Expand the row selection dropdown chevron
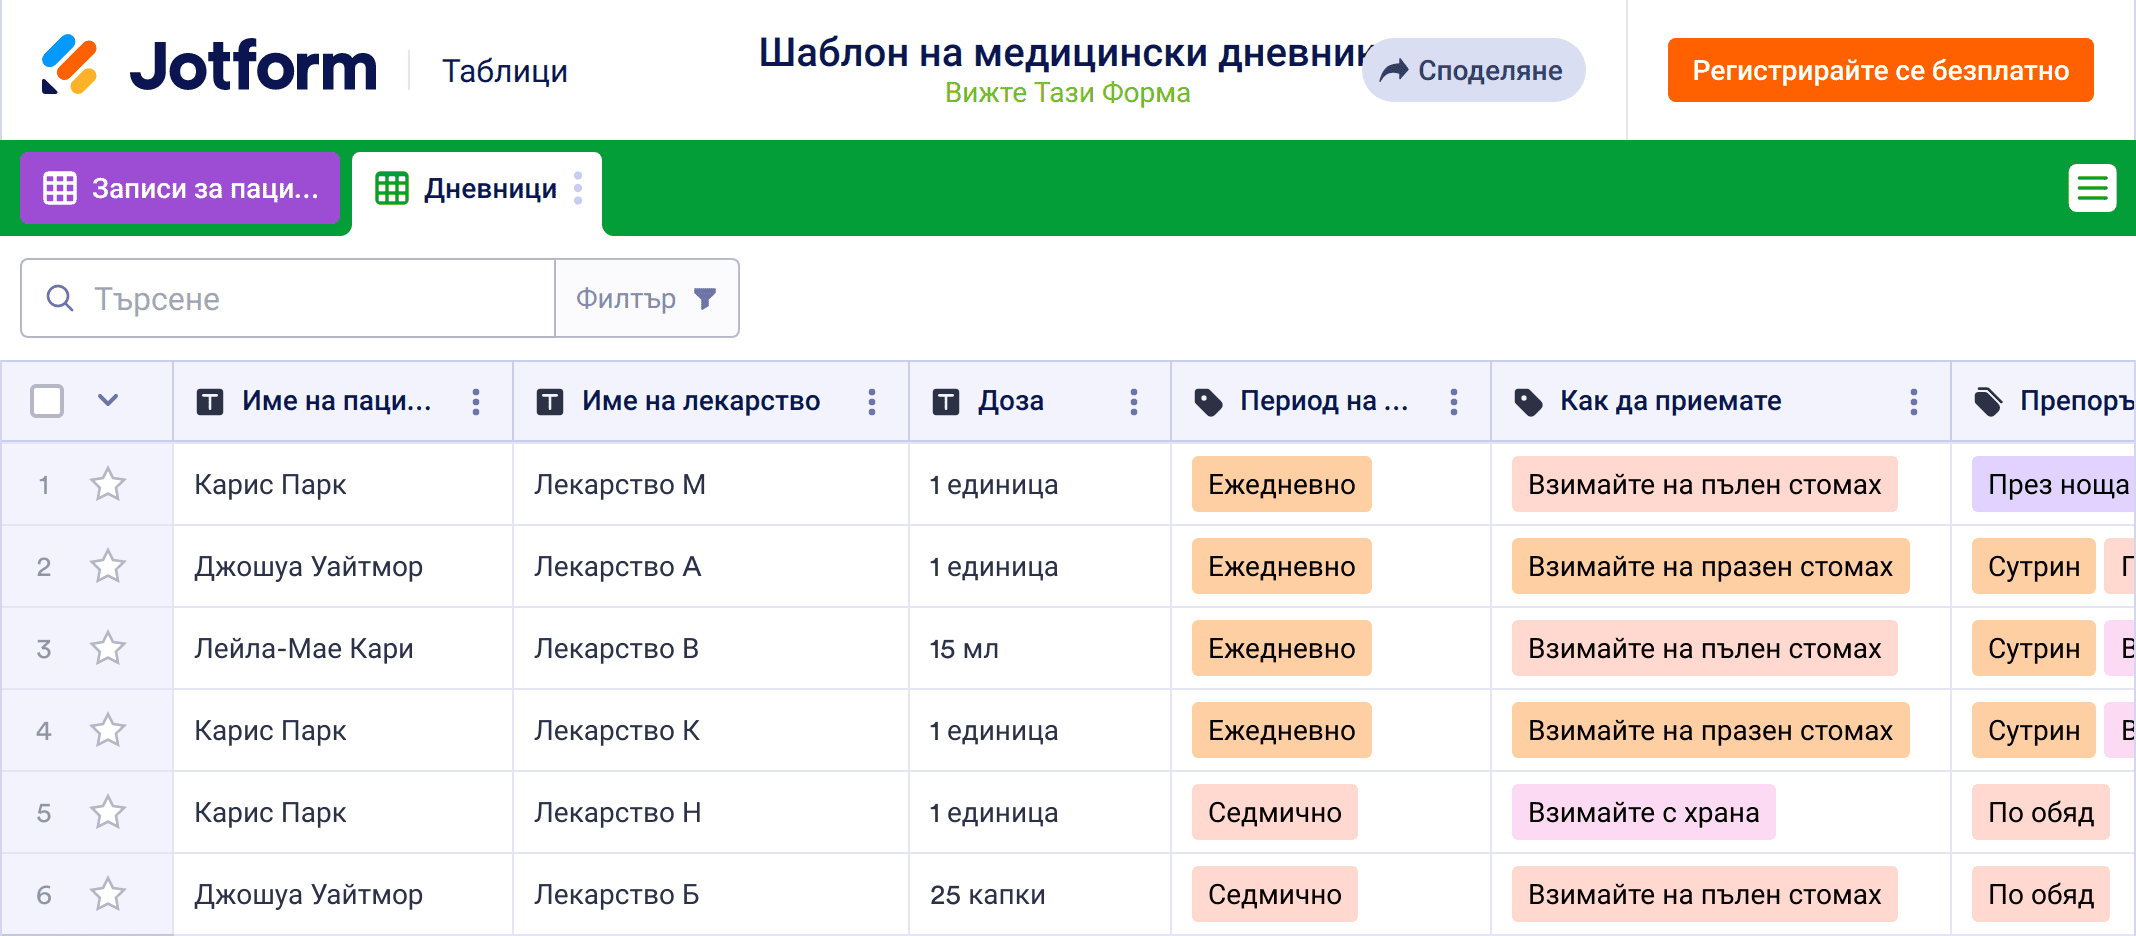Viewport: 2136px width, 936px height. pyautogui.click(x=108, y=401)
